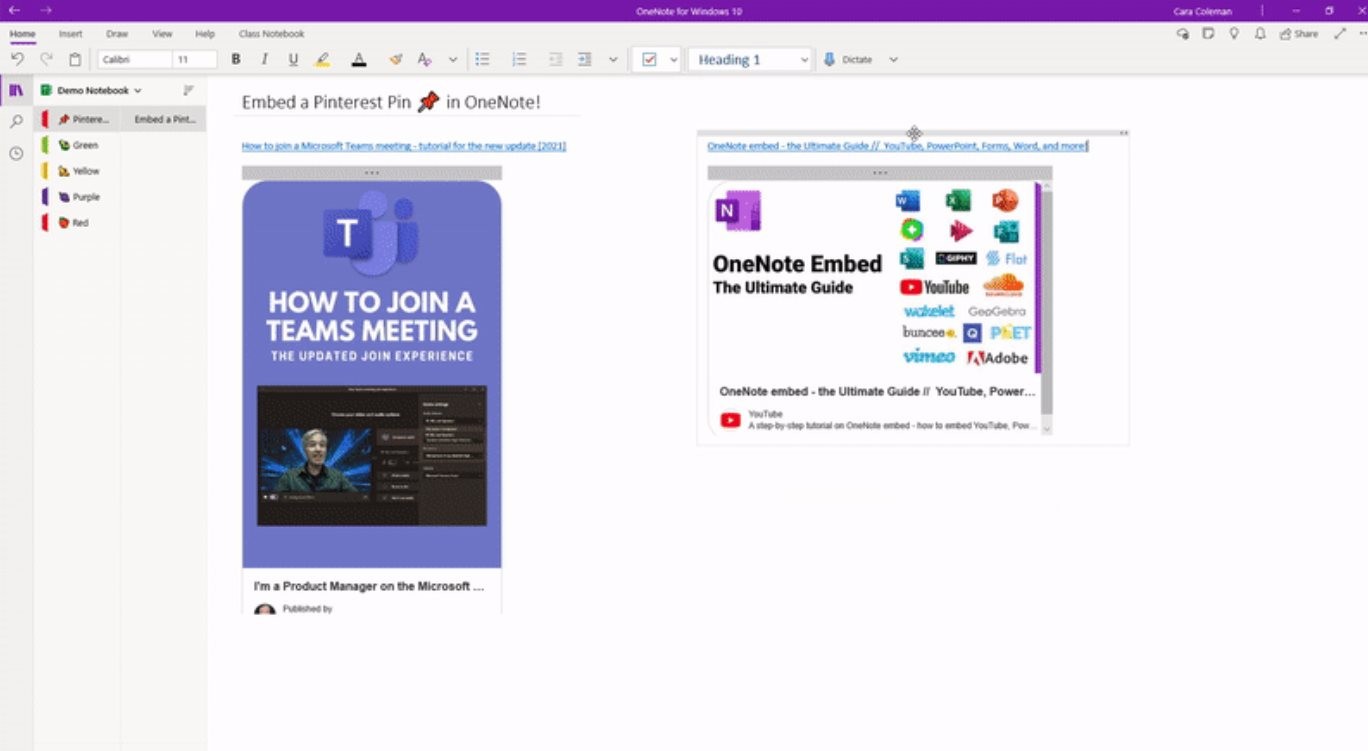
Task: Open the OneNote embed Ultimate Guide link
Action: click(x=896, y=146)
